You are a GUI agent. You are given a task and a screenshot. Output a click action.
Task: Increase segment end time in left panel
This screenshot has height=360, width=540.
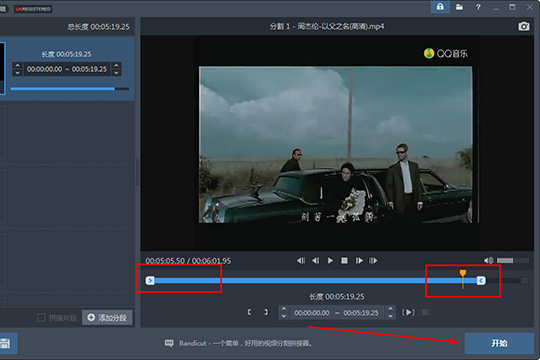[x=117, y=65]
